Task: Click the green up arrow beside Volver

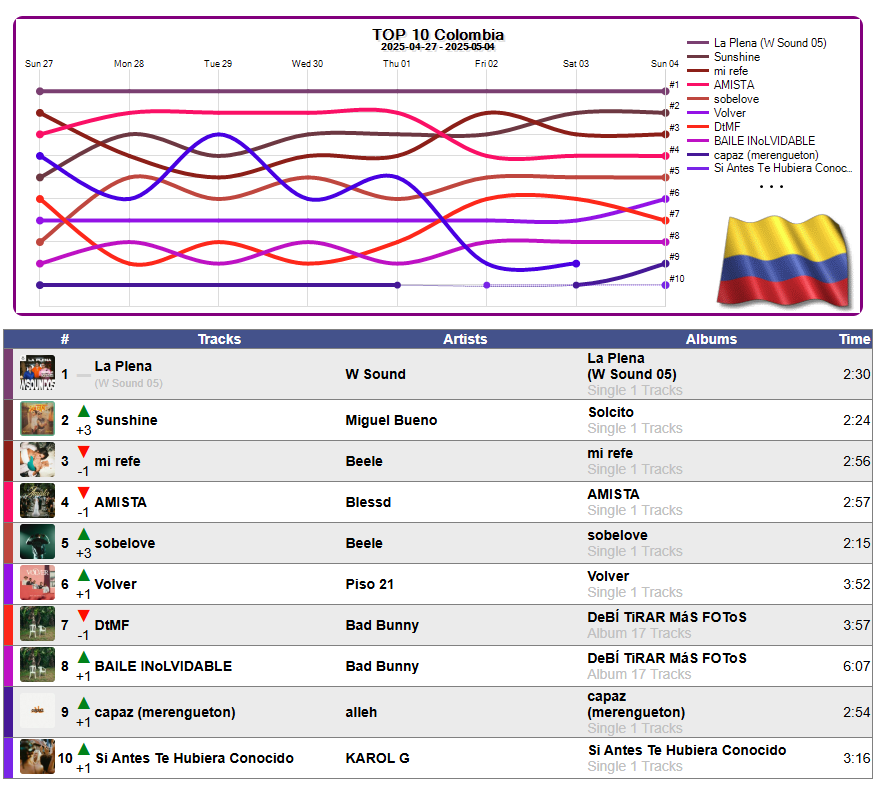Action: [x=84, y=575]
